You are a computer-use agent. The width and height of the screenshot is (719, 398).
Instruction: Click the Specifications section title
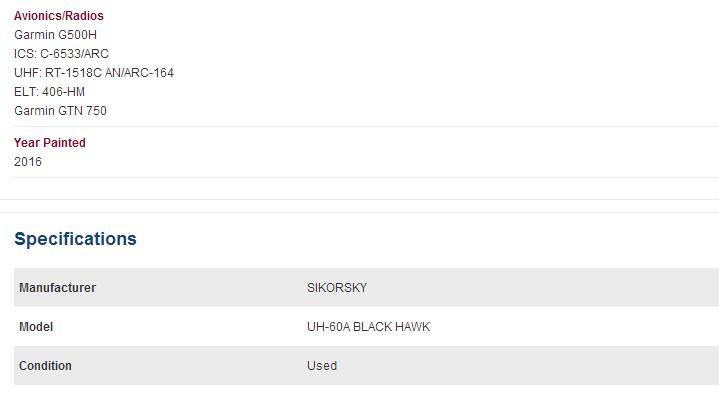tap(75, 239)
